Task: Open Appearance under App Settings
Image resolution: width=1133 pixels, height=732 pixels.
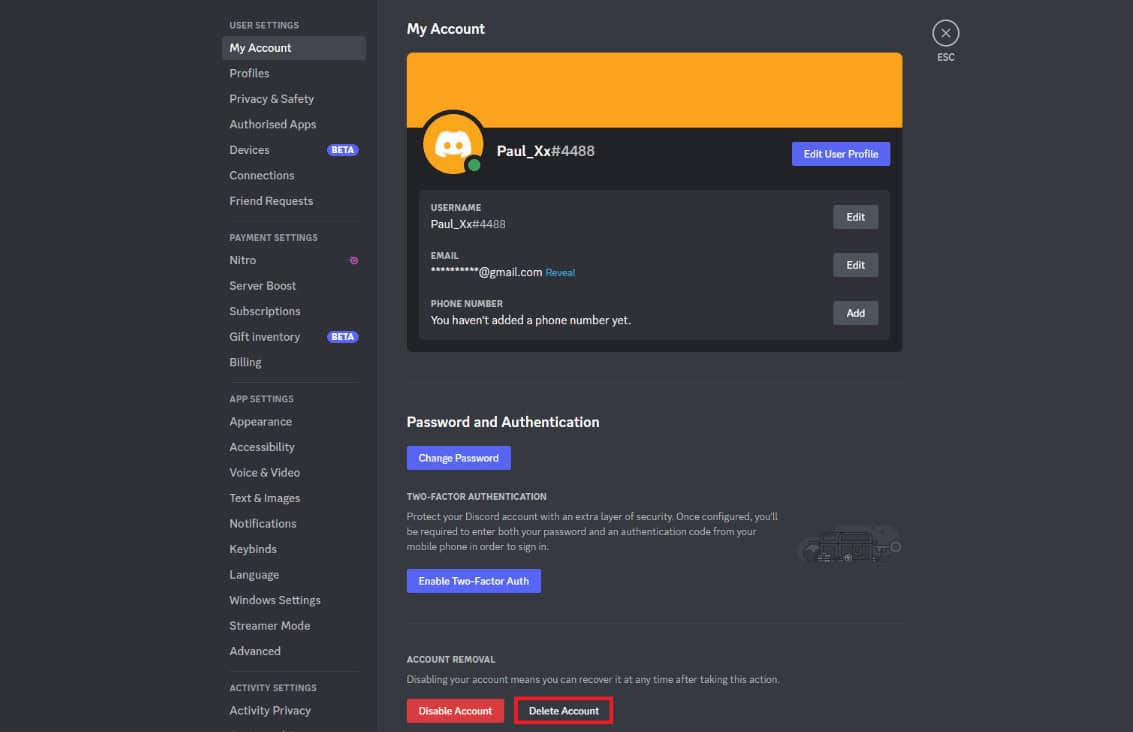Action: coord(260,421)
